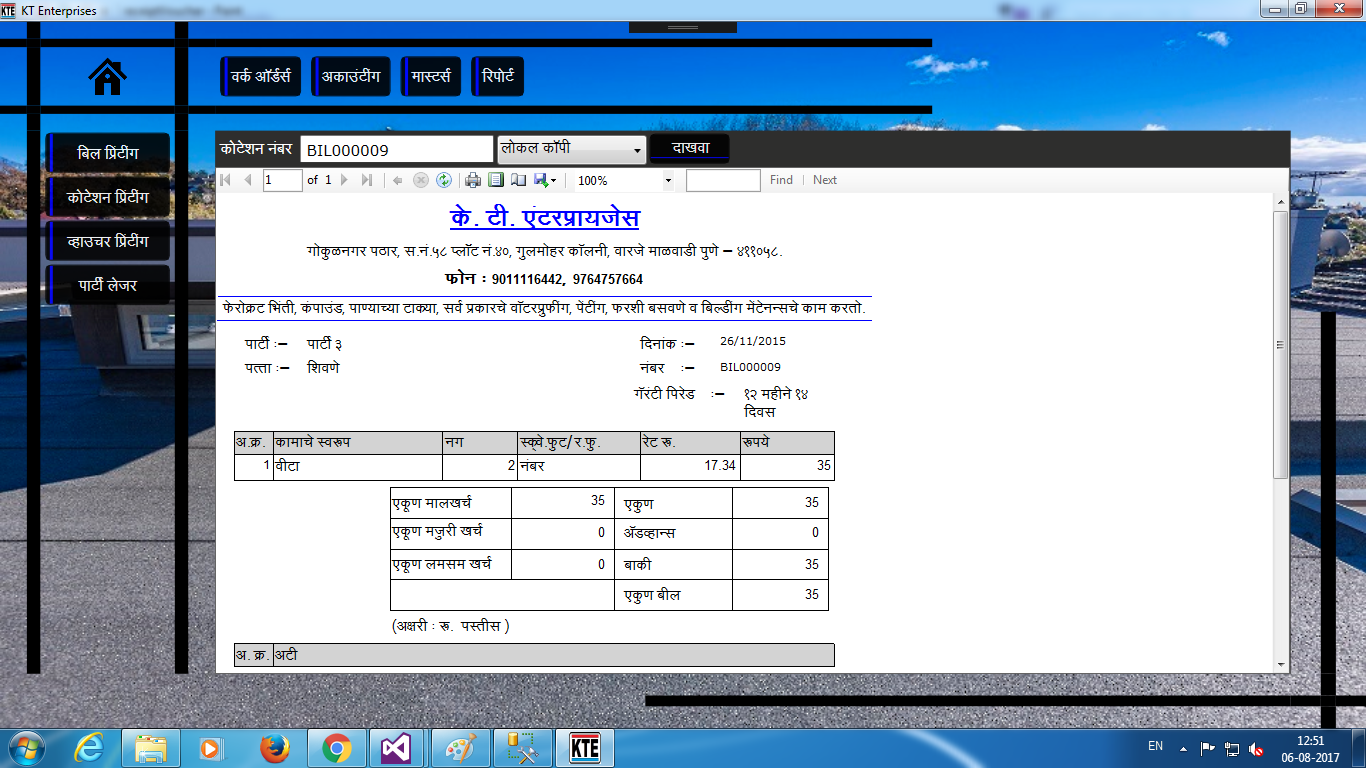
Task: Open Firefox from the taskbar
Action: 274,748
